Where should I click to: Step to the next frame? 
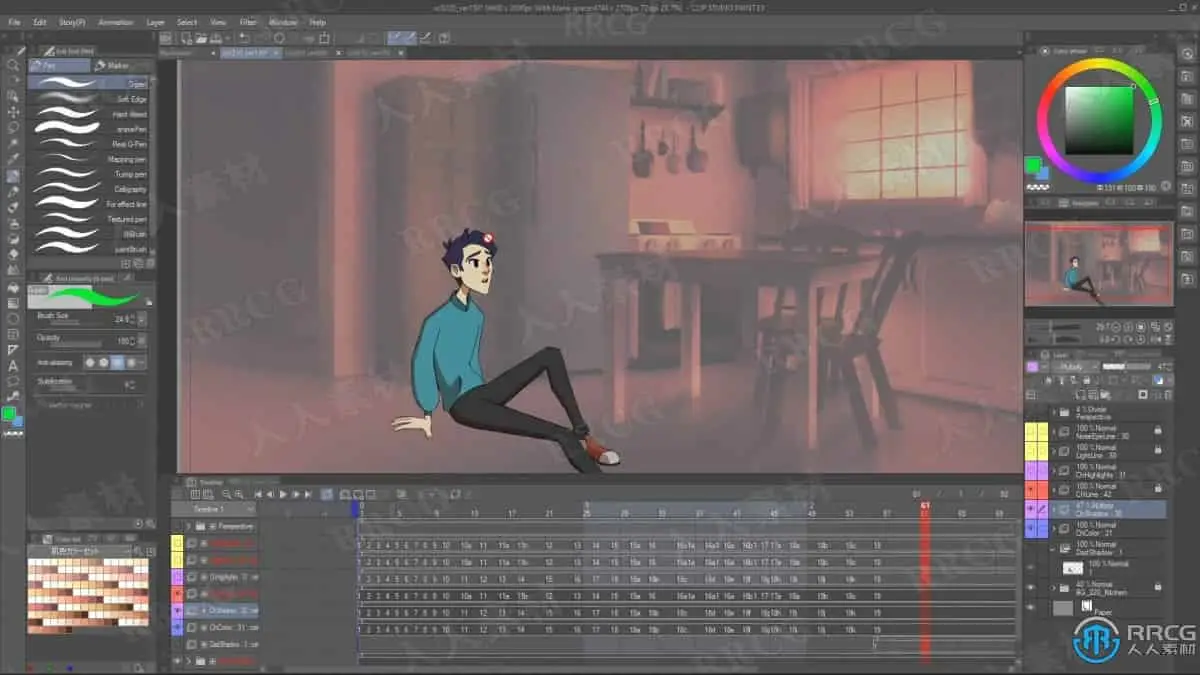[x=296, y=494]
